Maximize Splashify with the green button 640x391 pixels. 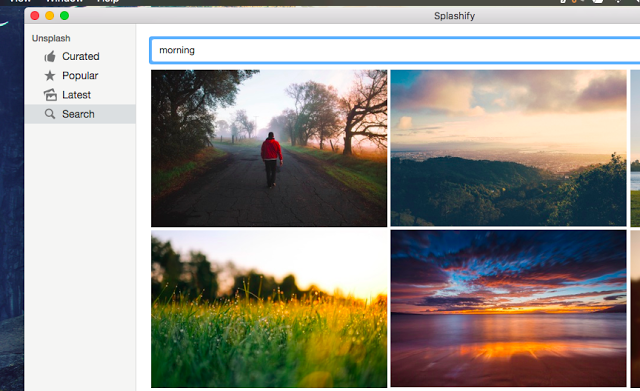pos(64,16)
